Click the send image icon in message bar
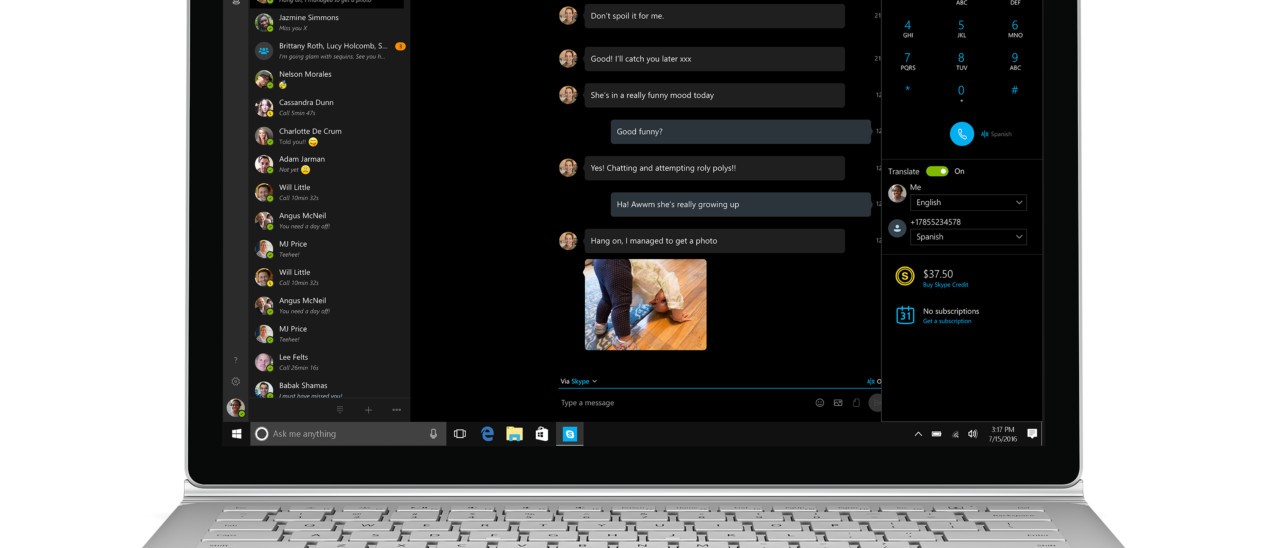 (838, 403)
